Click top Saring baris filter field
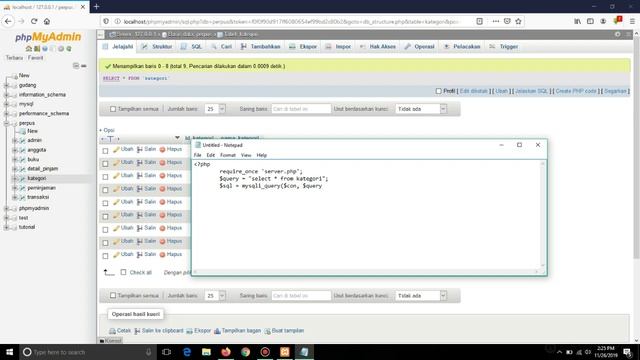This screenshot has height=360, width=640. pos(301,109)
